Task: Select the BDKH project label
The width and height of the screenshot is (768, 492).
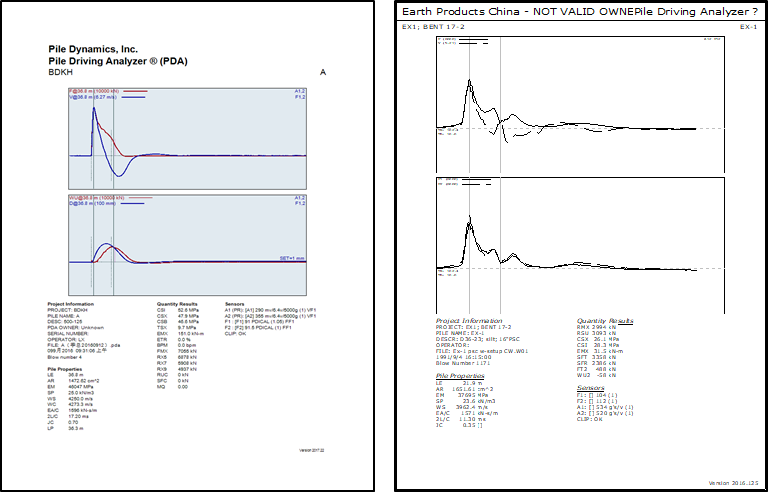Action: [x=60, y=73]
